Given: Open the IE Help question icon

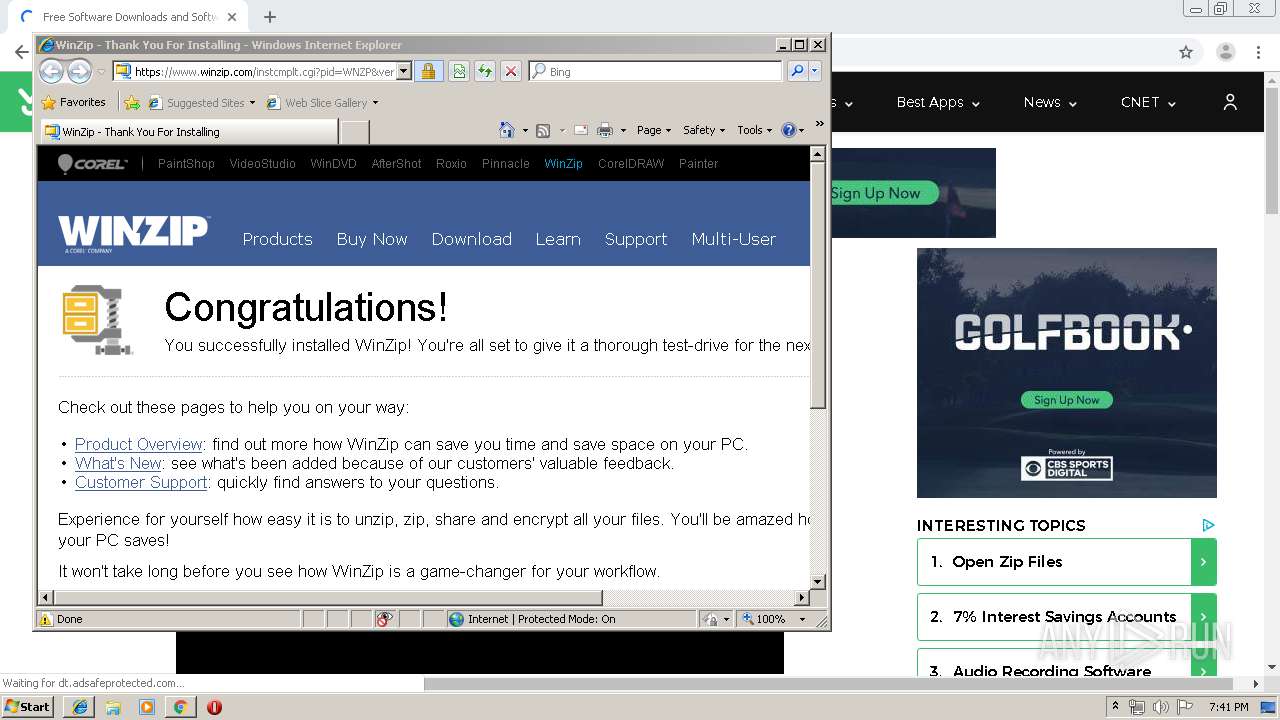Looking at the screenshot, I should pyautogui.click(x=788, y=130).
